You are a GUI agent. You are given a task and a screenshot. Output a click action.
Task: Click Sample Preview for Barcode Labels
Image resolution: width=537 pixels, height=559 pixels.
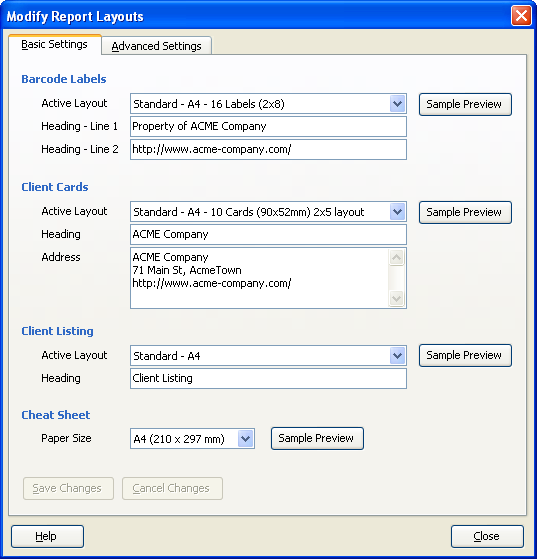pyautogui.click(x=465, y=104)
